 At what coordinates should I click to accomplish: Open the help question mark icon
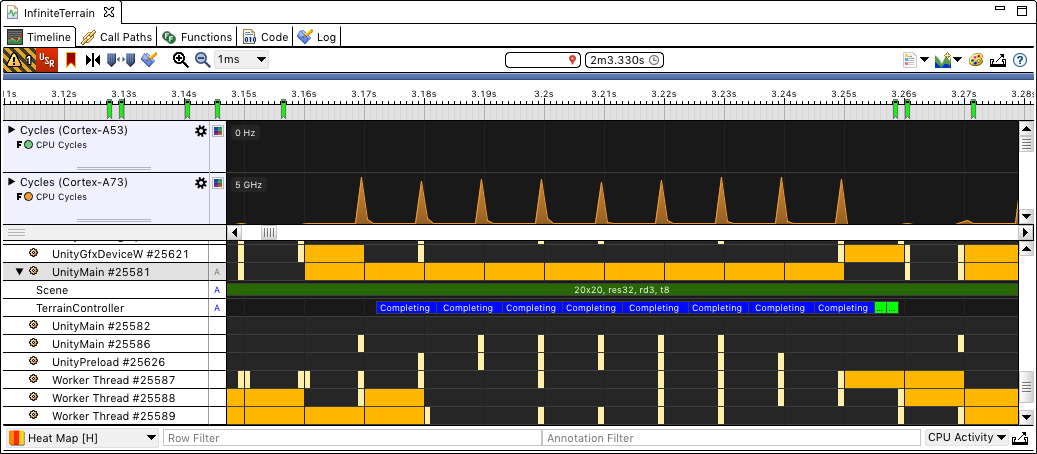(x=1020, y=60)
